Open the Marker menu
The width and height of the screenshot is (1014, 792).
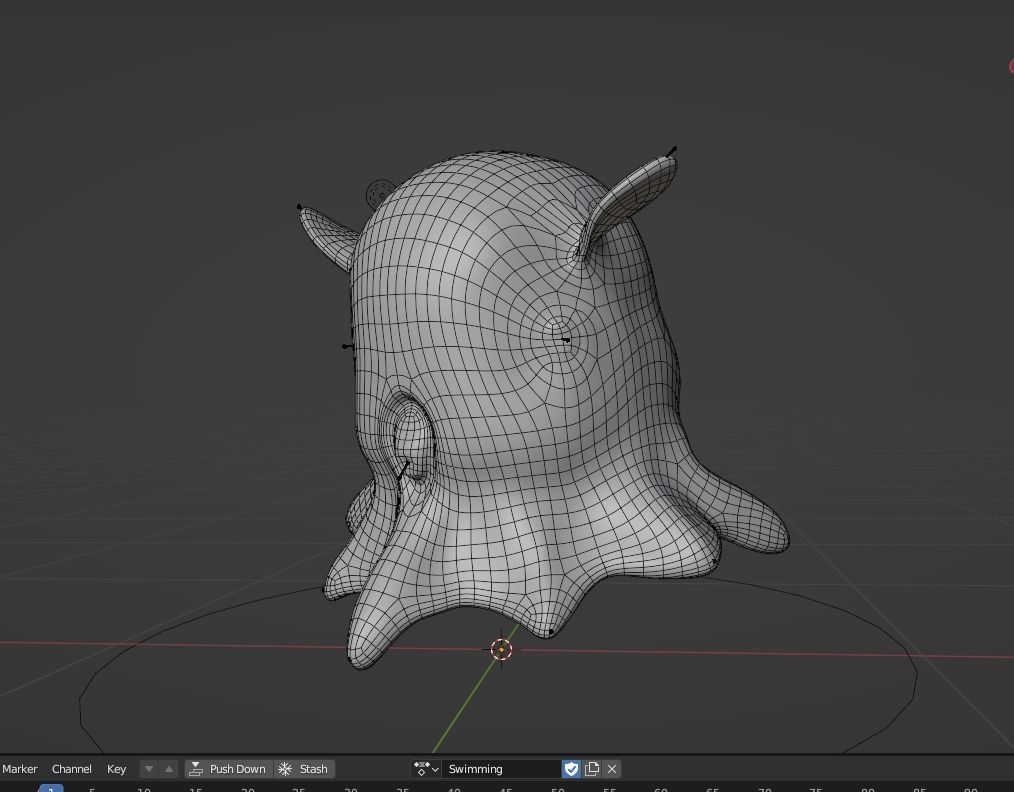click(x=19, y=769)
